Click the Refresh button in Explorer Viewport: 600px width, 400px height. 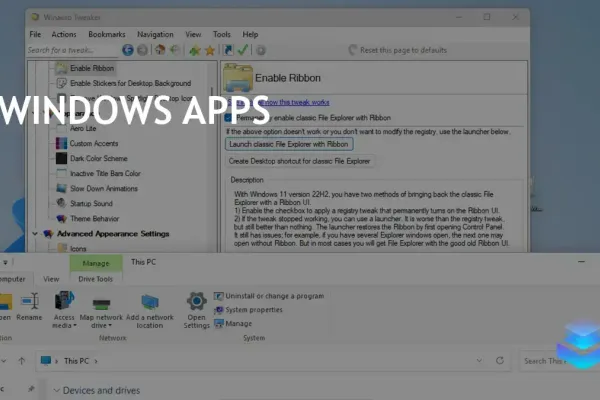click(500, 361)
